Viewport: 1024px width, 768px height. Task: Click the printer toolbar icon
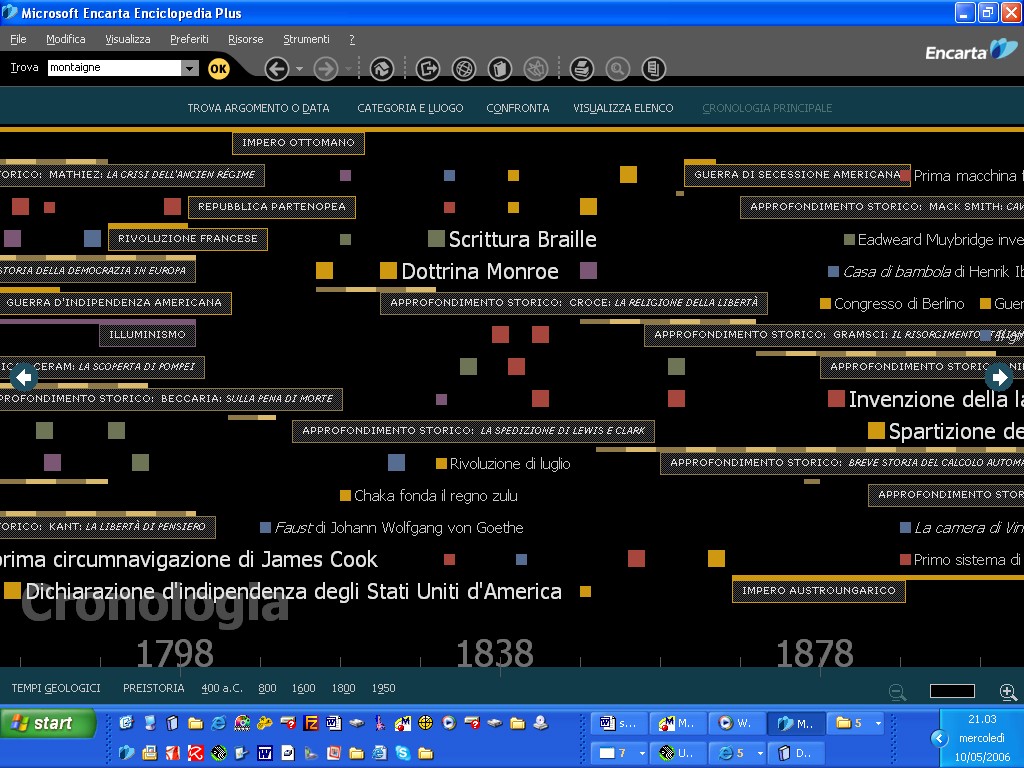(x=582, y=69)
